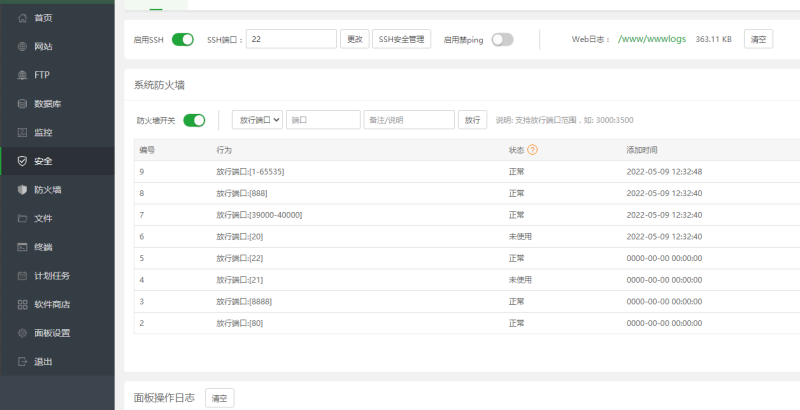
Task: Go to the 计划任务 menu item
Action: pos(57,276)
